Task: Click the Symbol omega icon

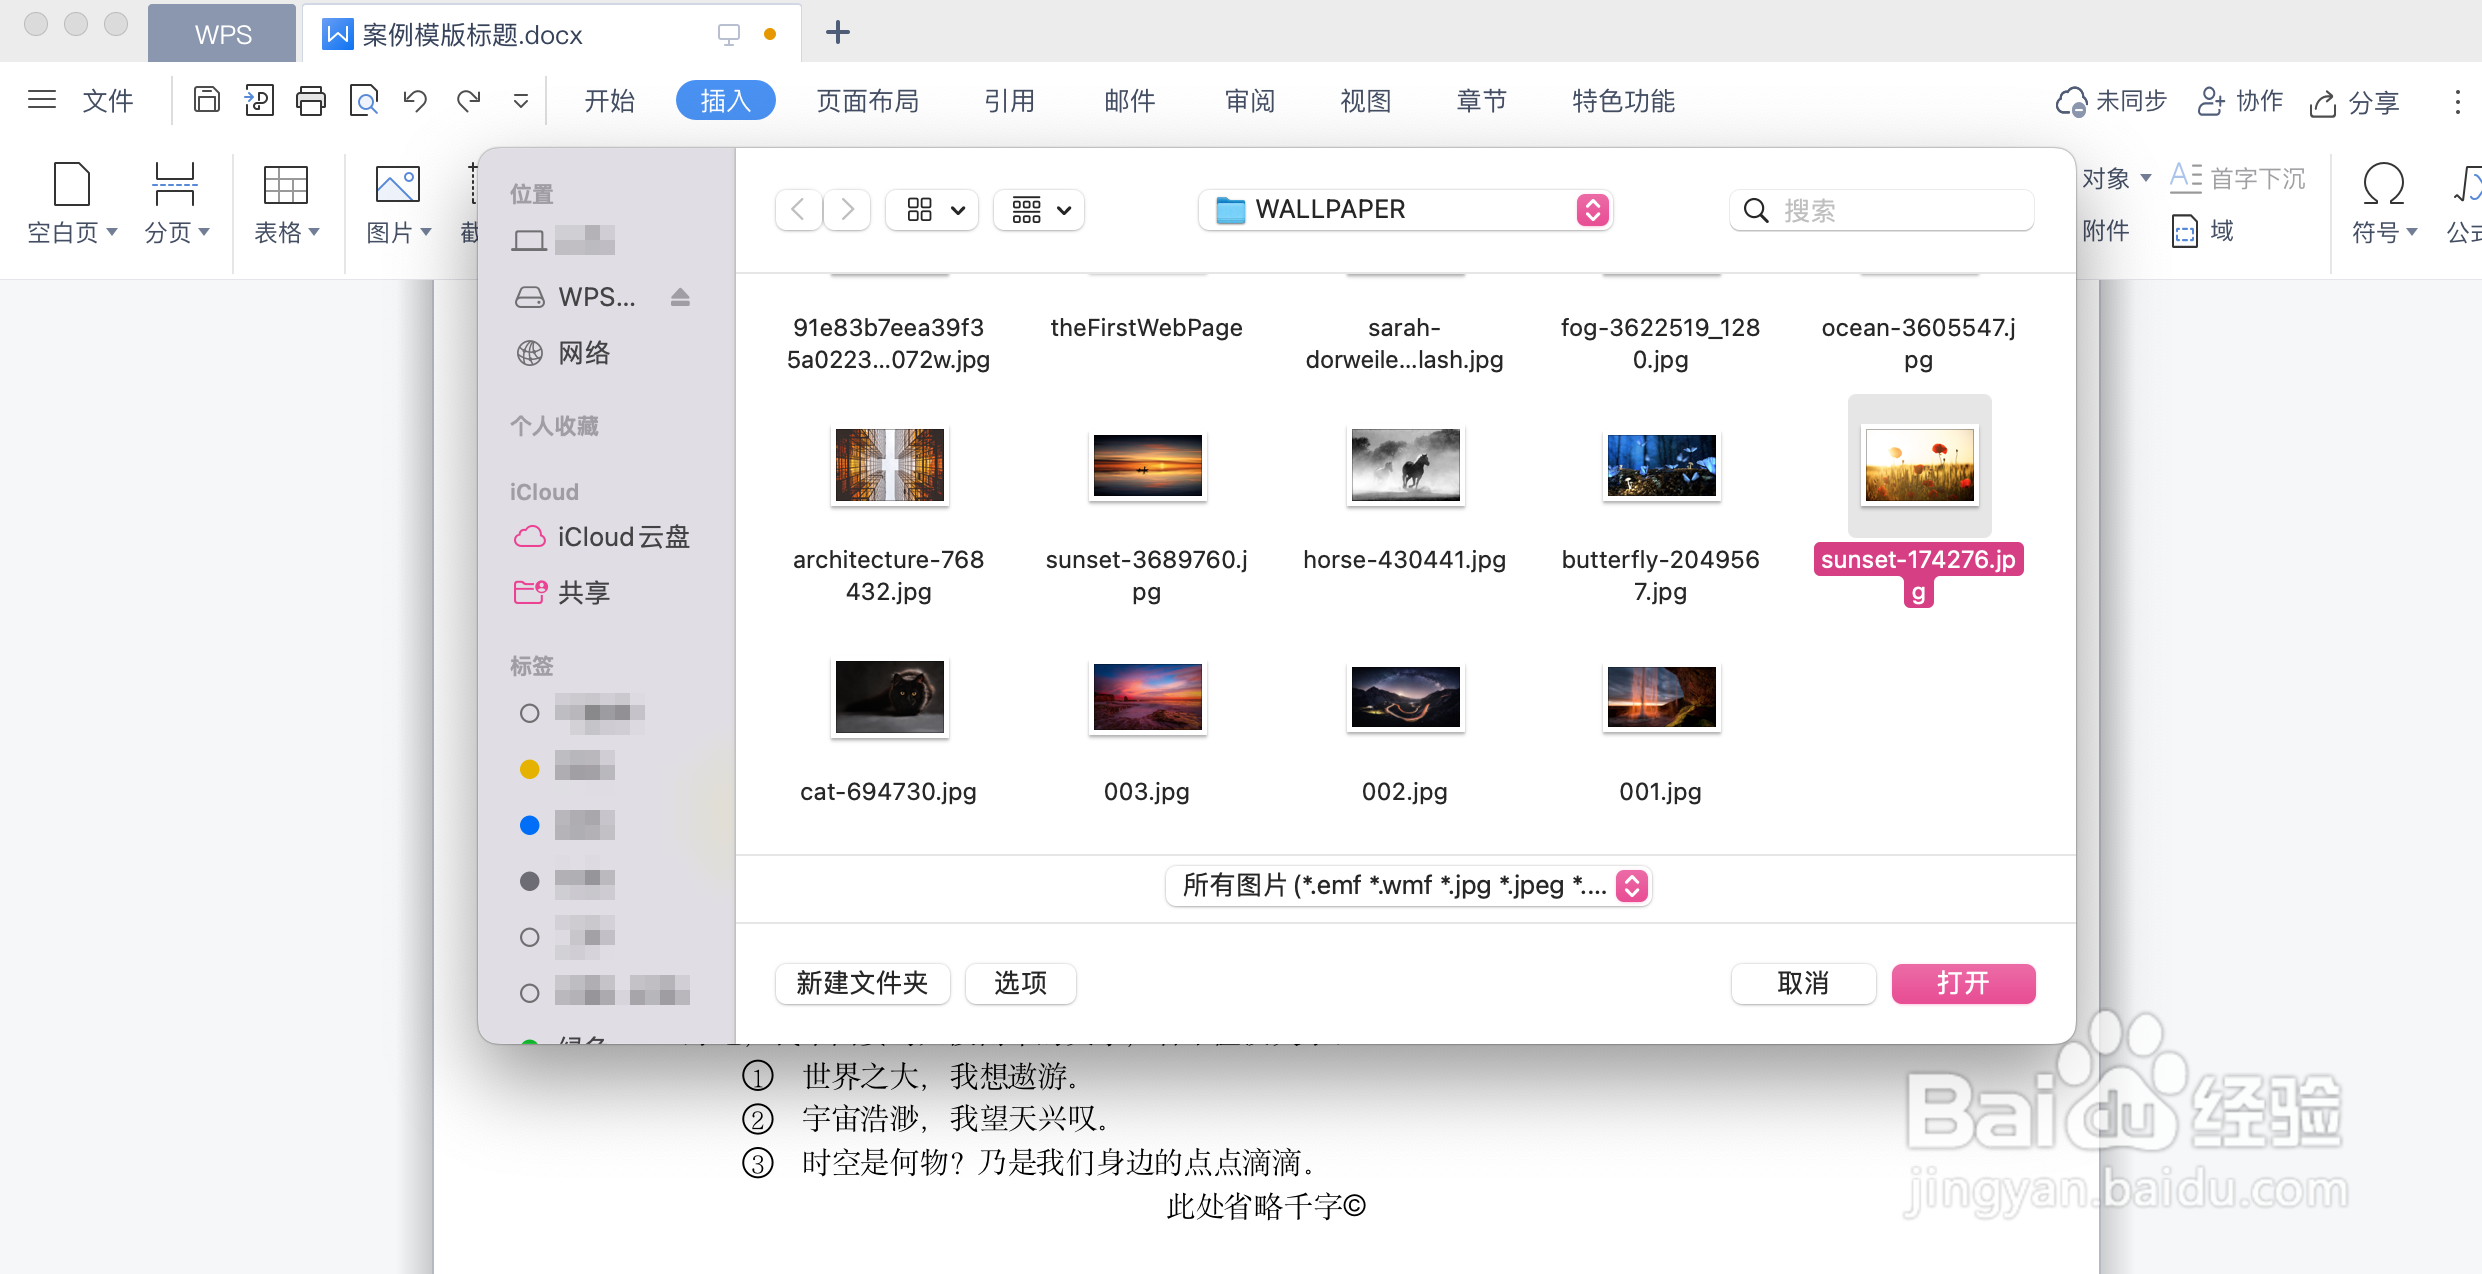Action: coord(2383,185)
